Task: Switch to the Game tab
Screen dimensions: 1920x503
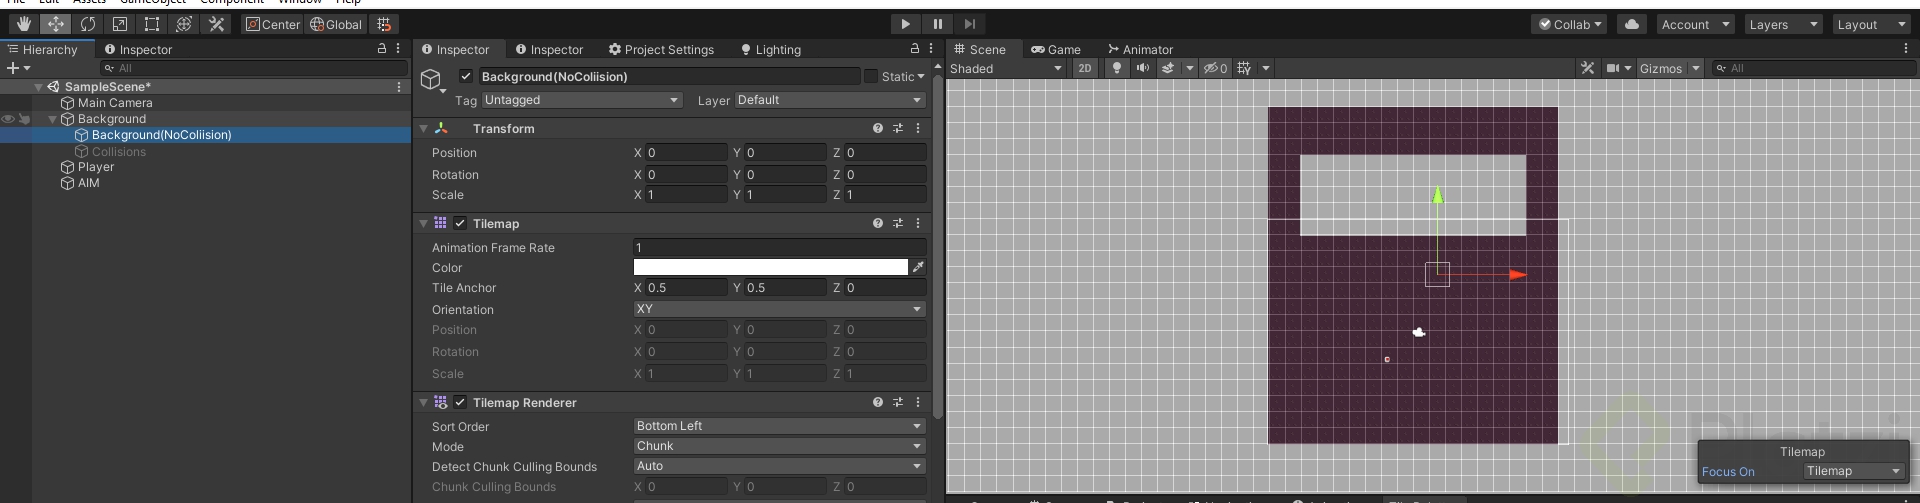Action: click(1056, 49)
